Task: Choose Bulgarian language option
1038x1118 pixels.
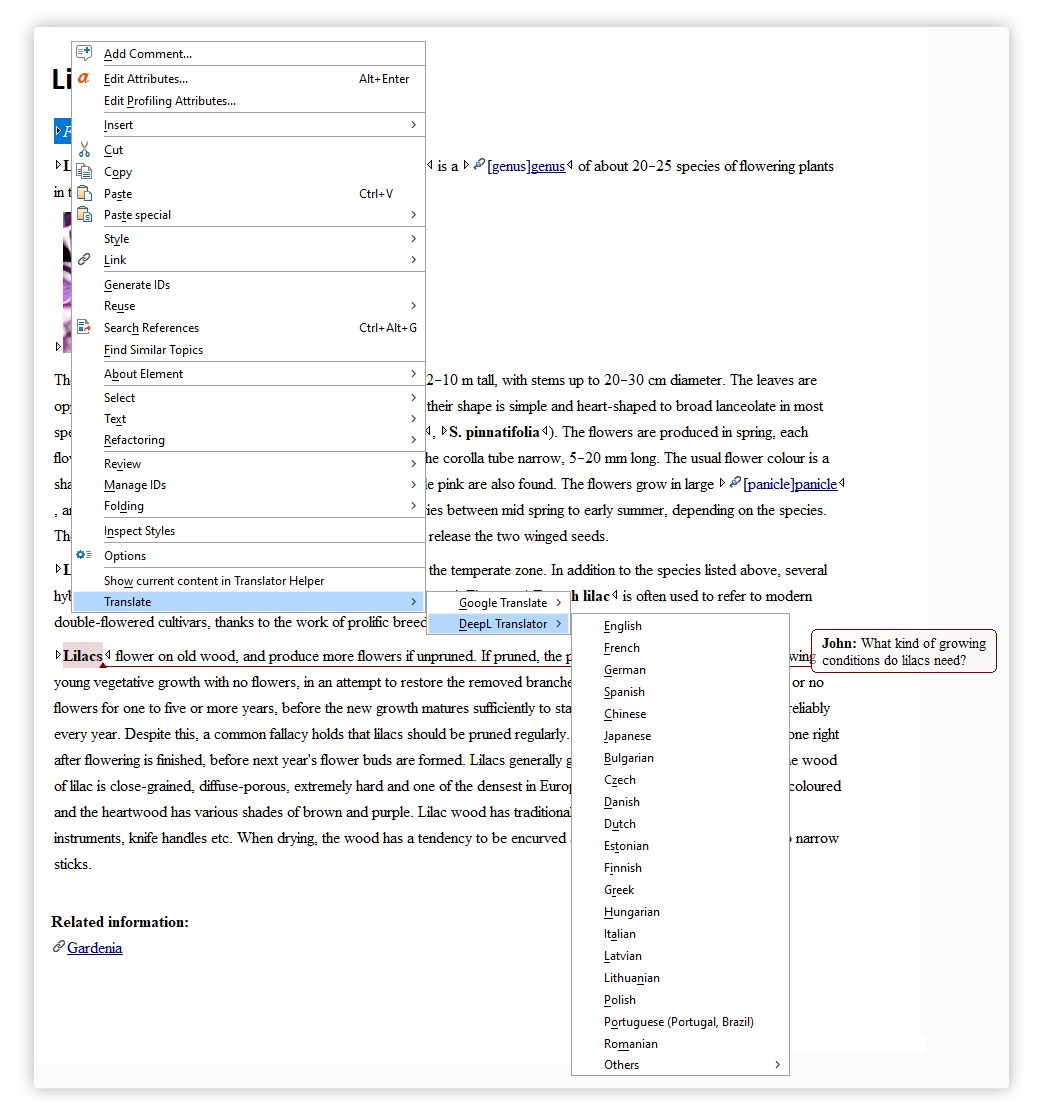Action: click(680, 758)
